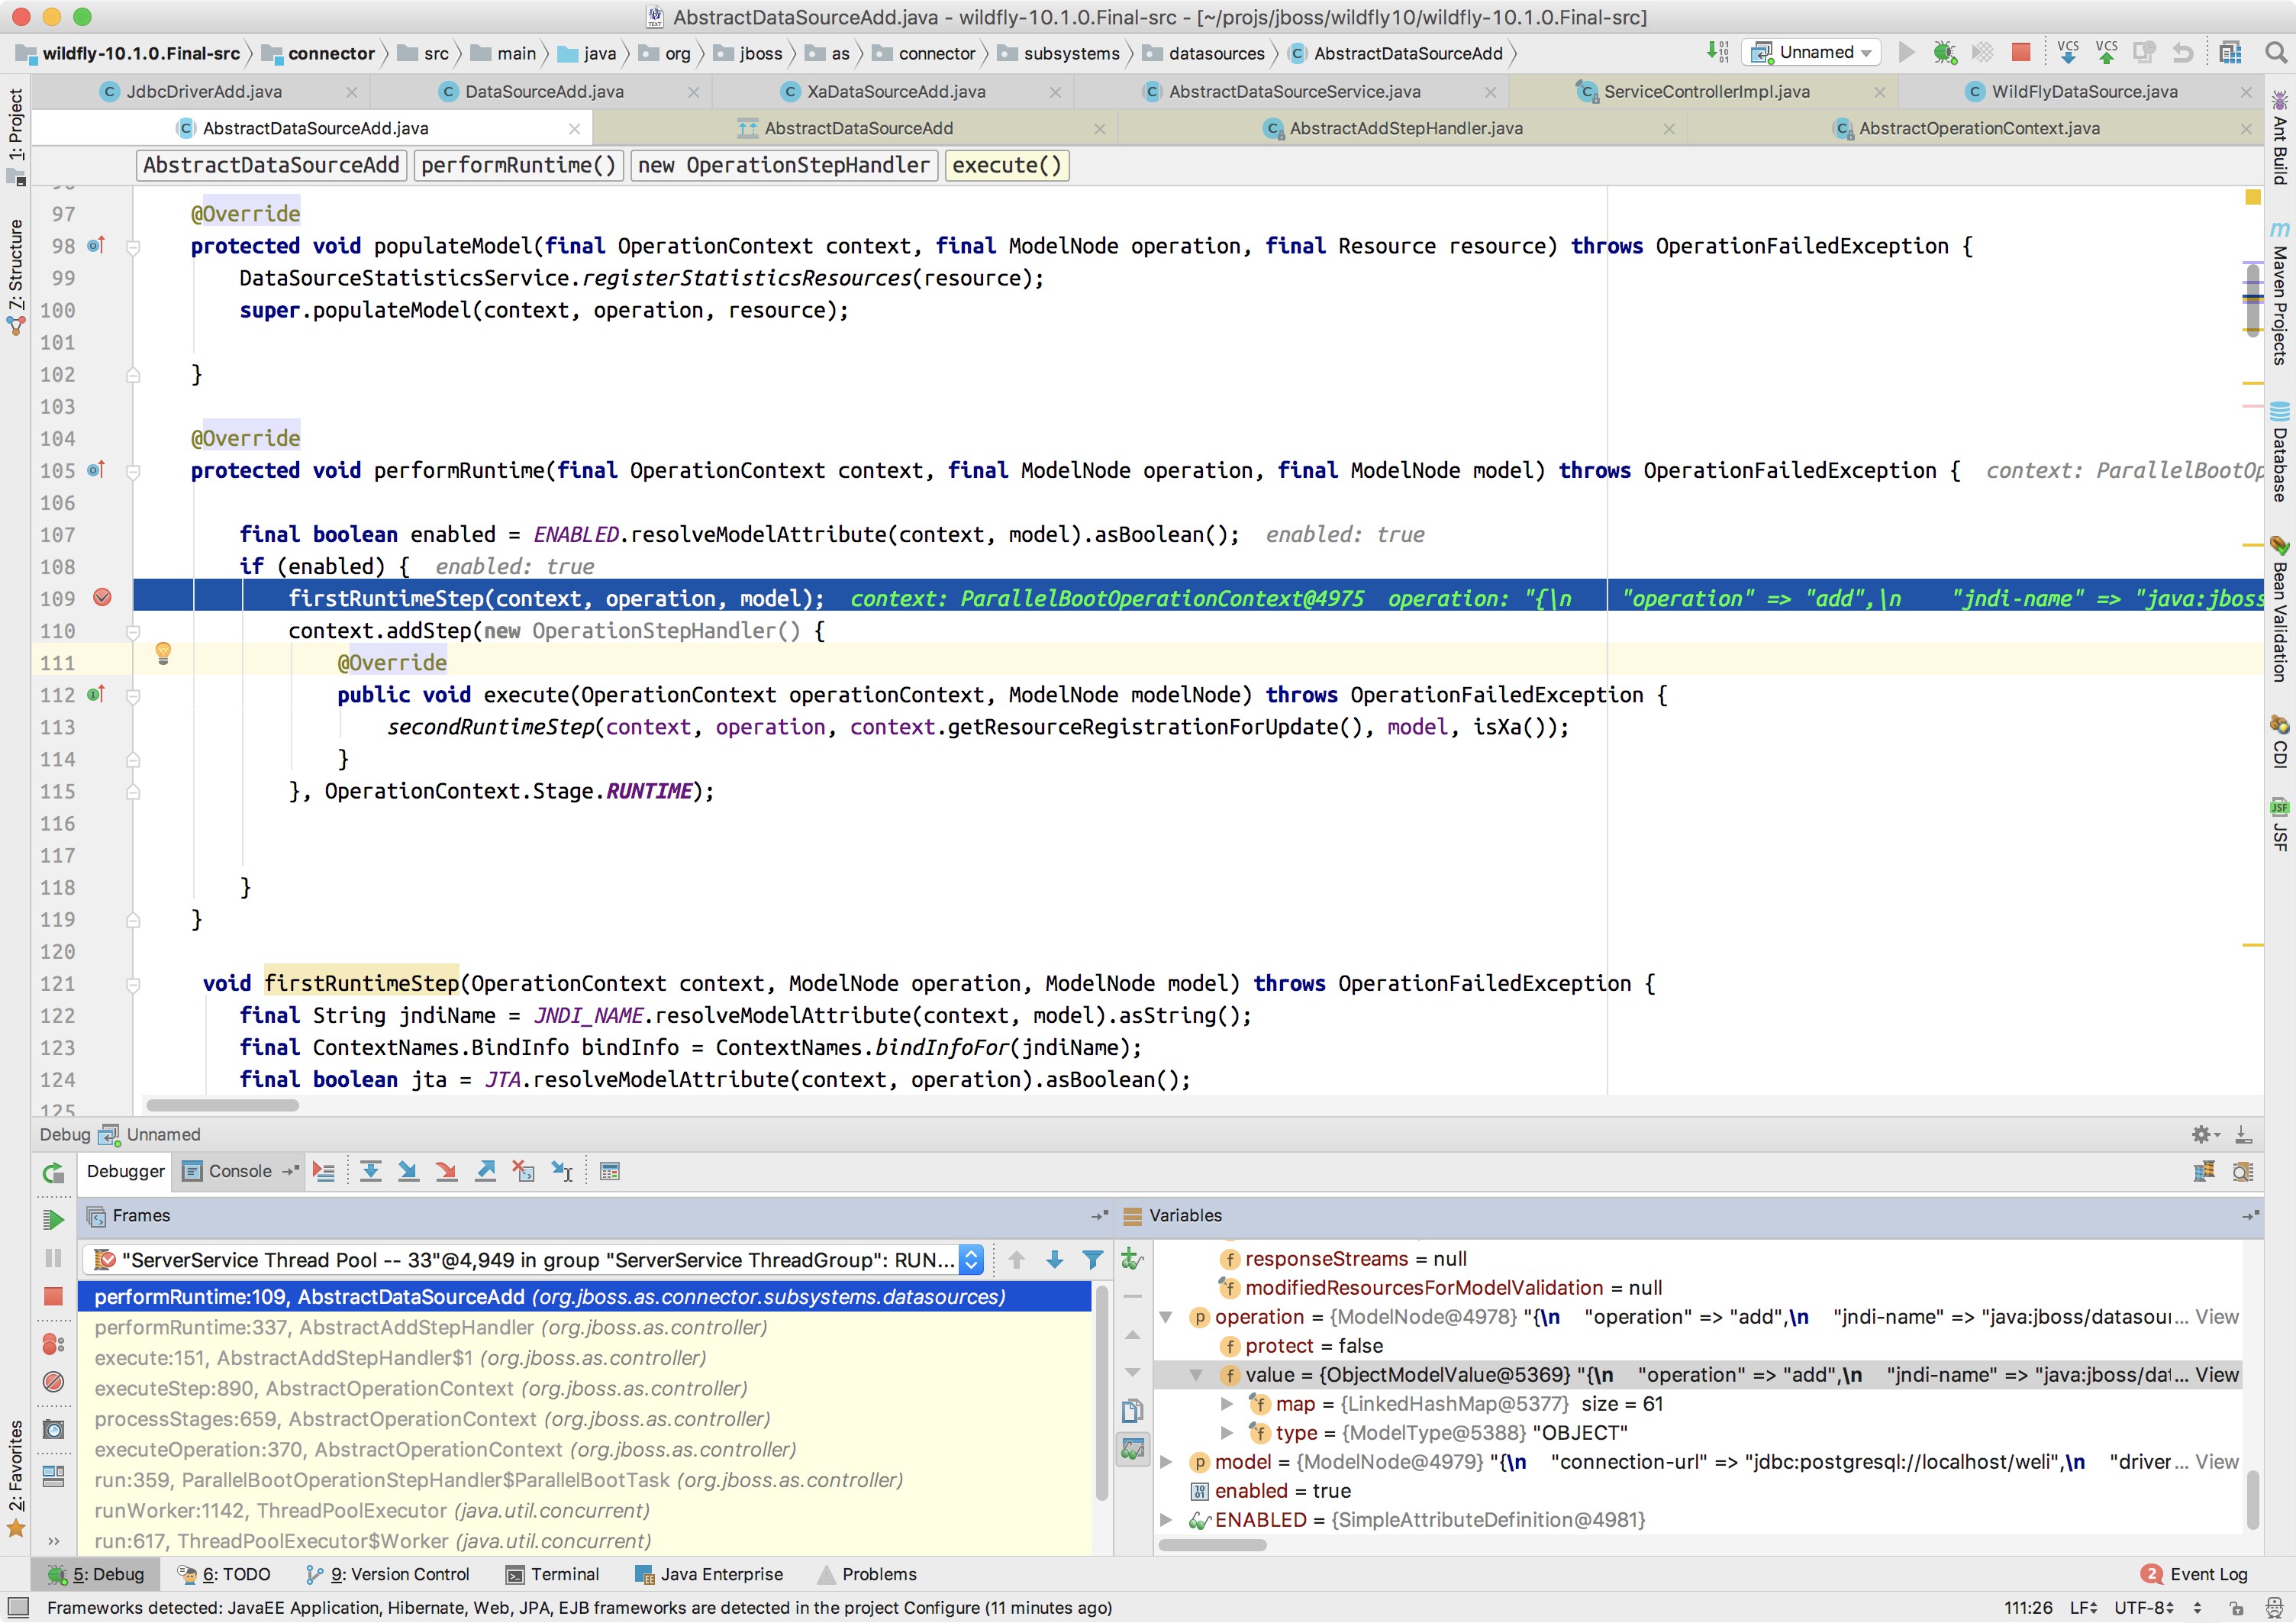This screenshot has height=1623, width=2296.
Task: Expand the model variable node
Action: 1166,1462
